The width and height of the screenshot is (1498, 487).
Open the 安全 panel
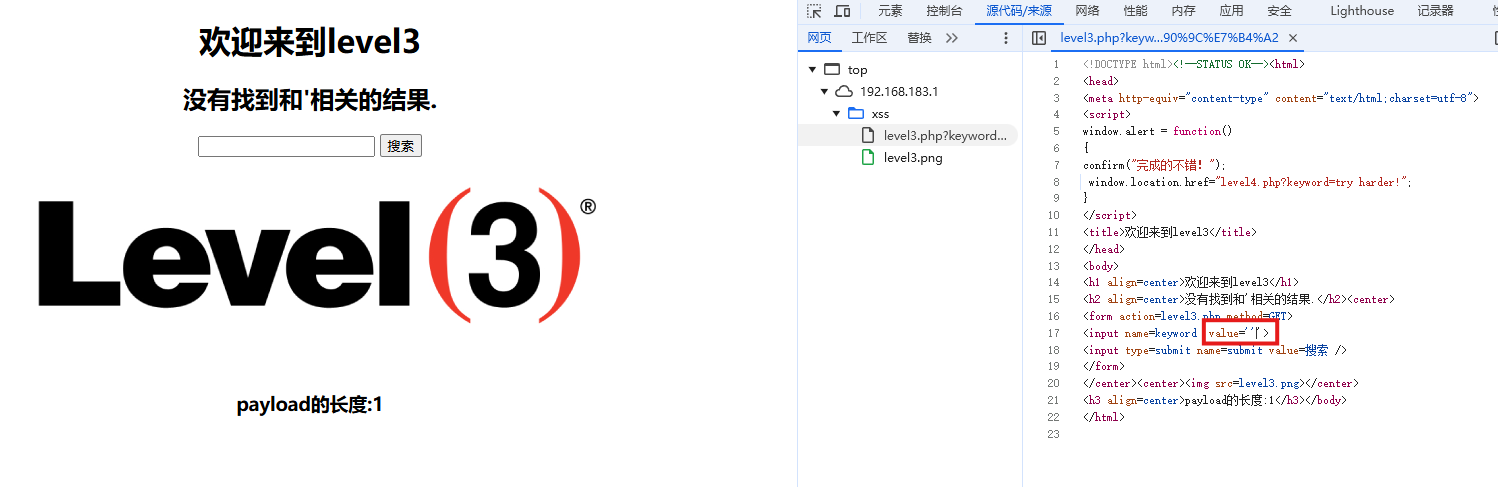[1279, 11]
